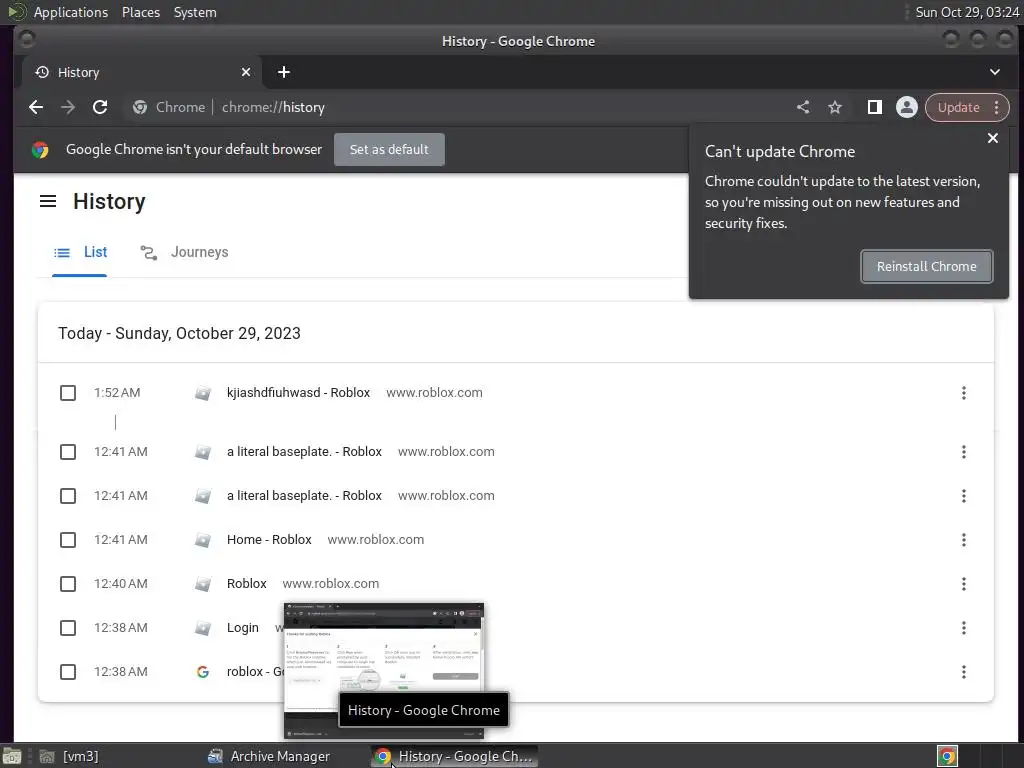Open the Home - Roblox history link

[x=269, y=539]
